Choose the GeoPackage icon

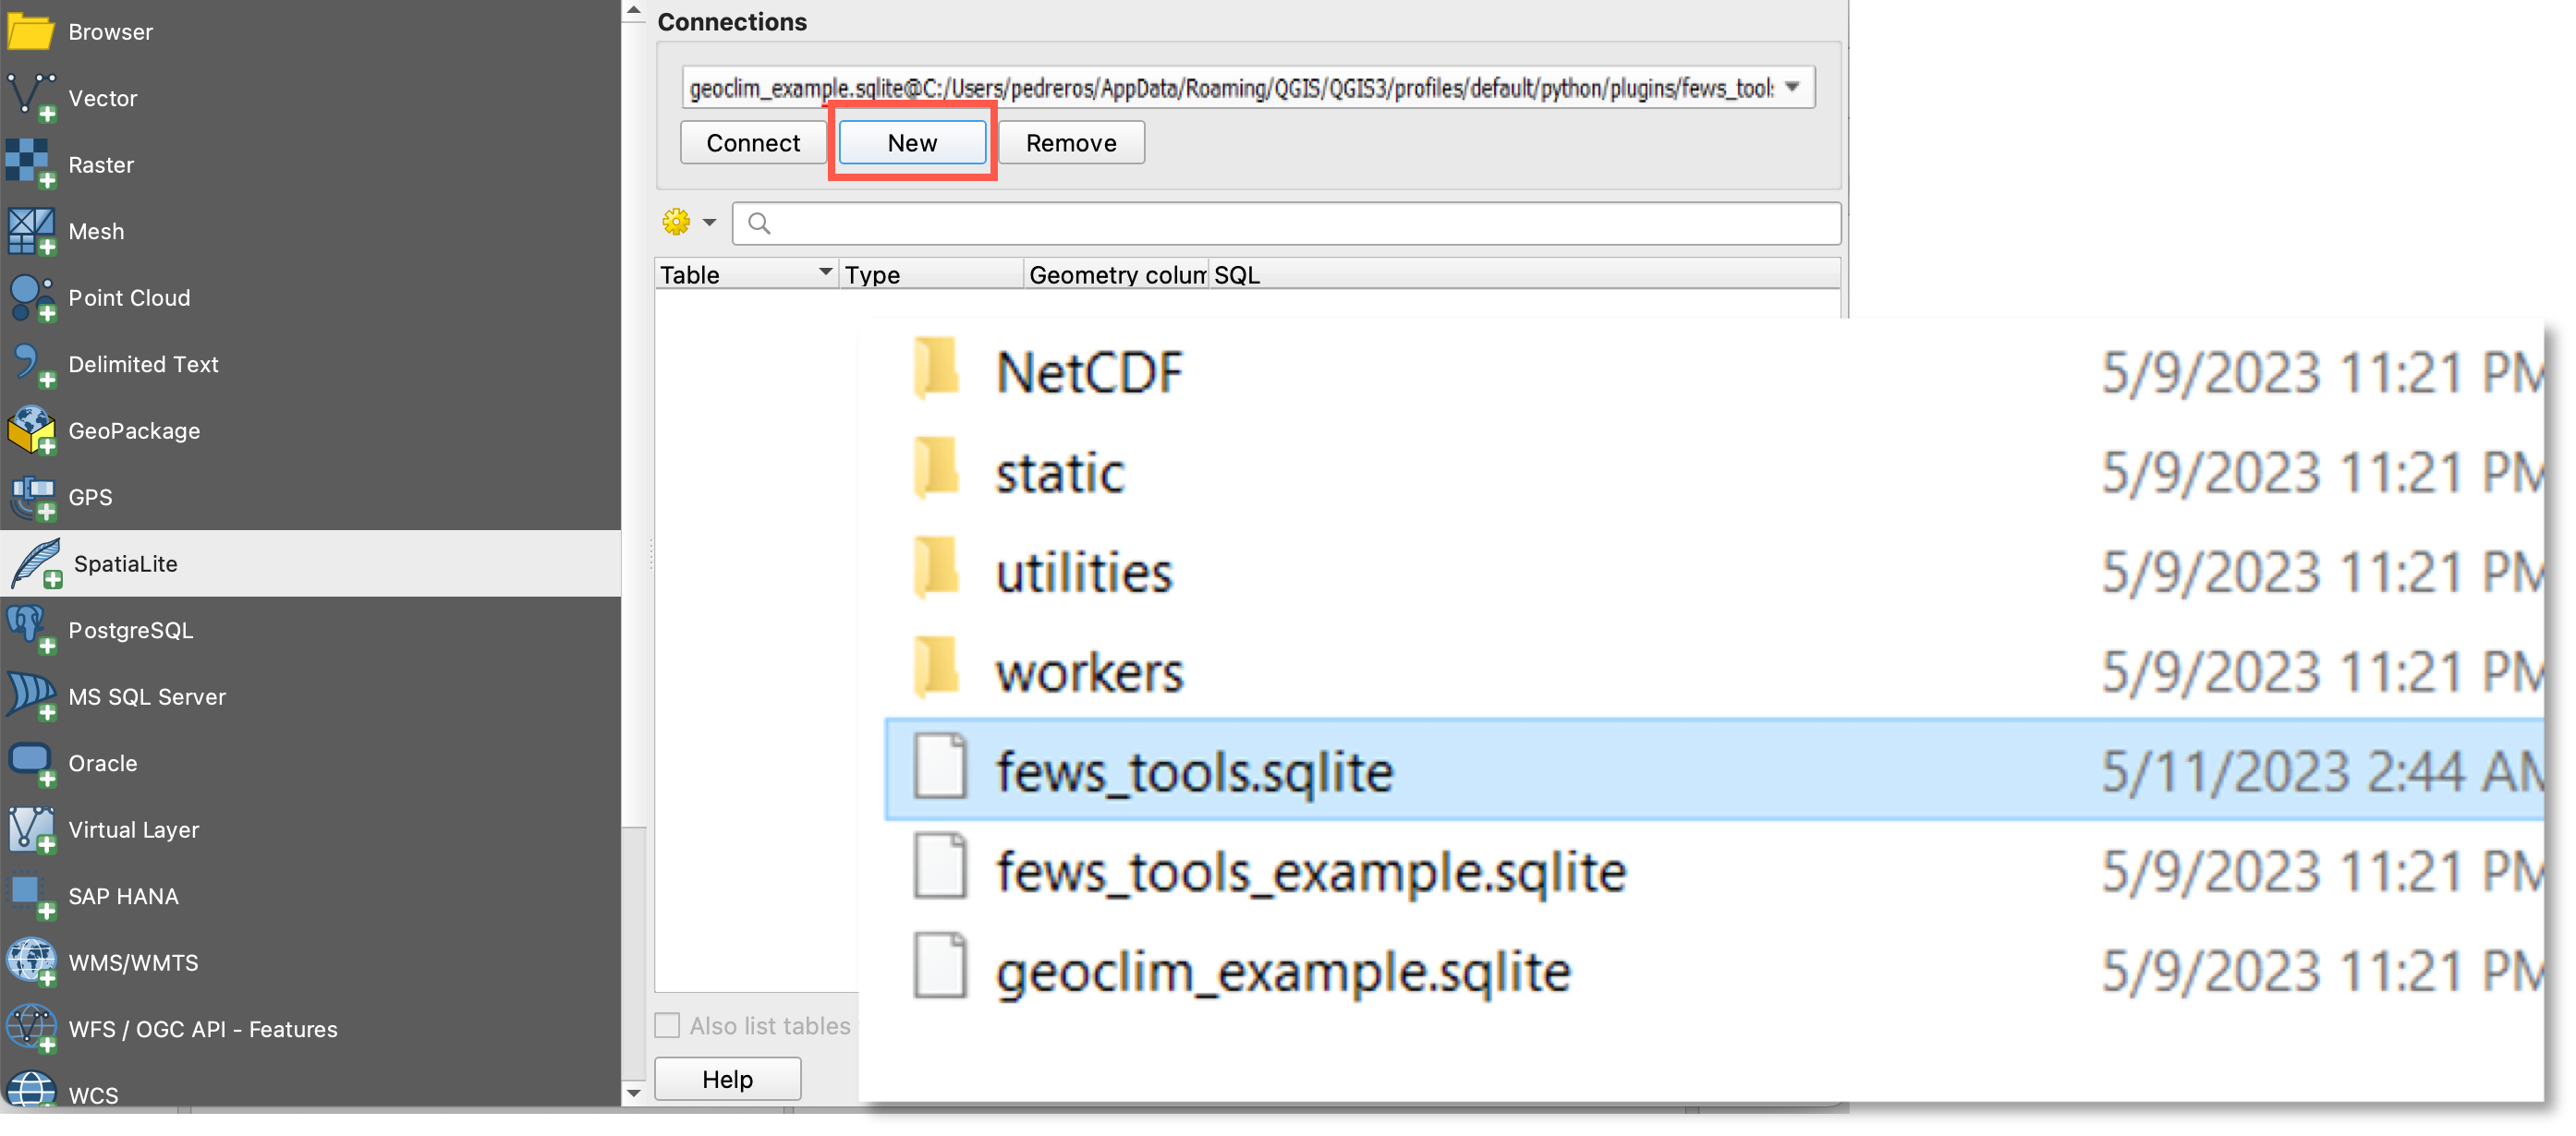(31, 431)
